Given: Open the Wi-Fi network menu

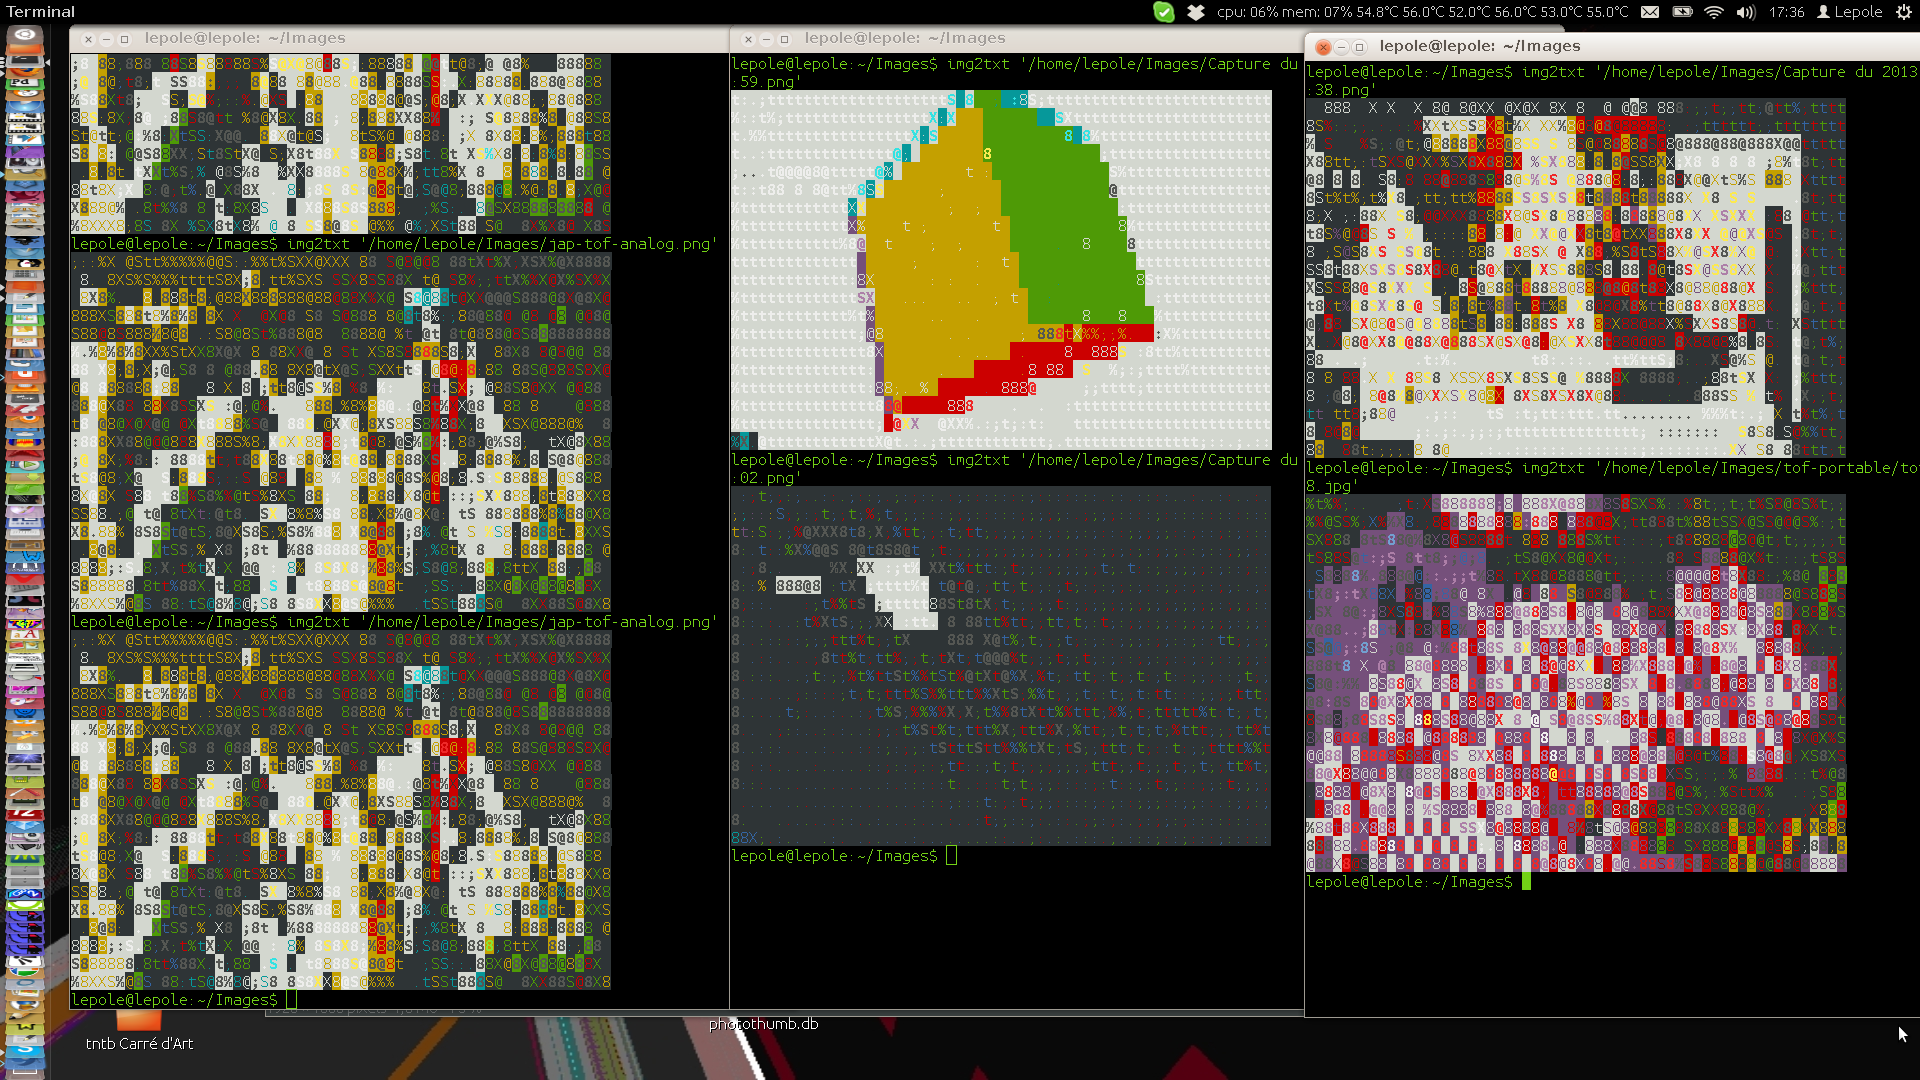Looking at the screenshot, I should tap(1714, 12).
